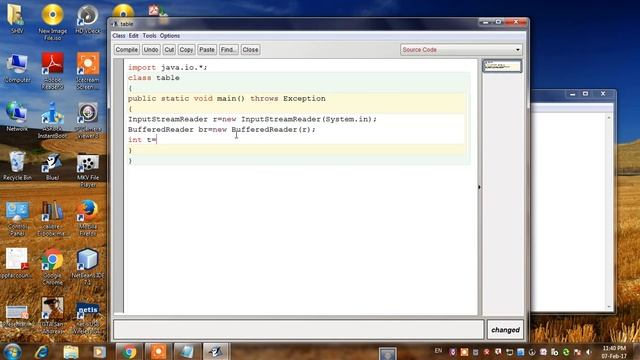The image size is (640, 360).
Task: Click the 'changed' status indicator
Action: (505, 330)
